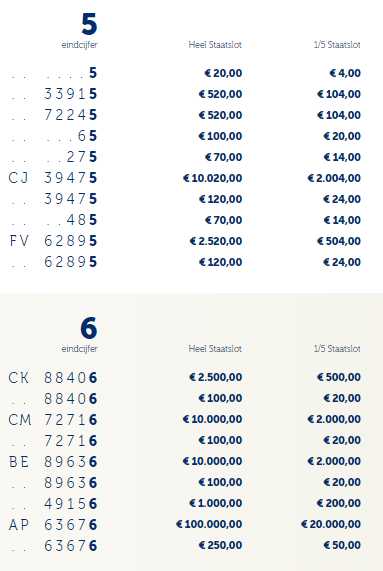Click the 33915 number in section 5
The image size is (383, 571).
coord(71,94)
